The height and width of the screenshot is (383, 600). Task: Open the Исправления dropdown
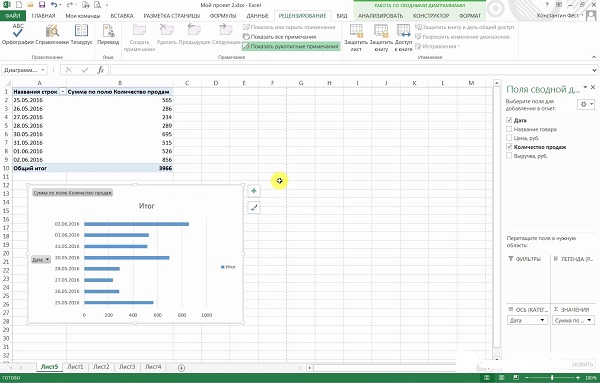coord(437,46)
